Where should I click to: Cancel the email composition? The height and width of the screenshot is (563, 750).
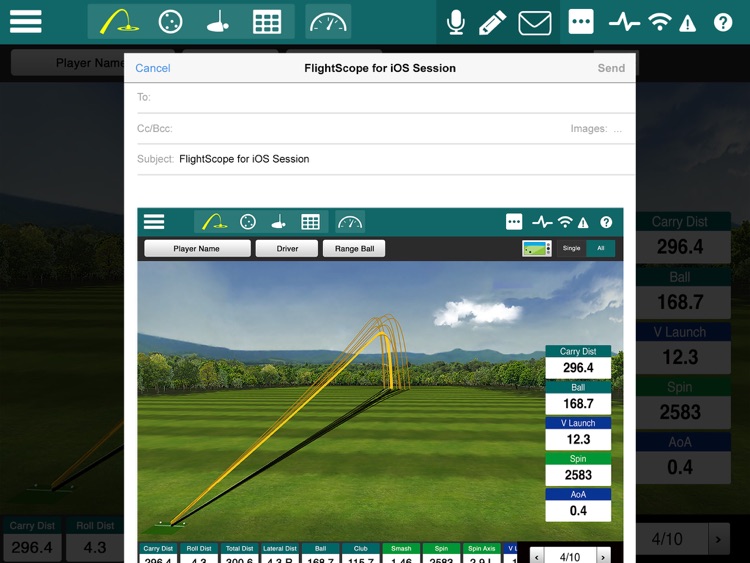coord(153,68)
